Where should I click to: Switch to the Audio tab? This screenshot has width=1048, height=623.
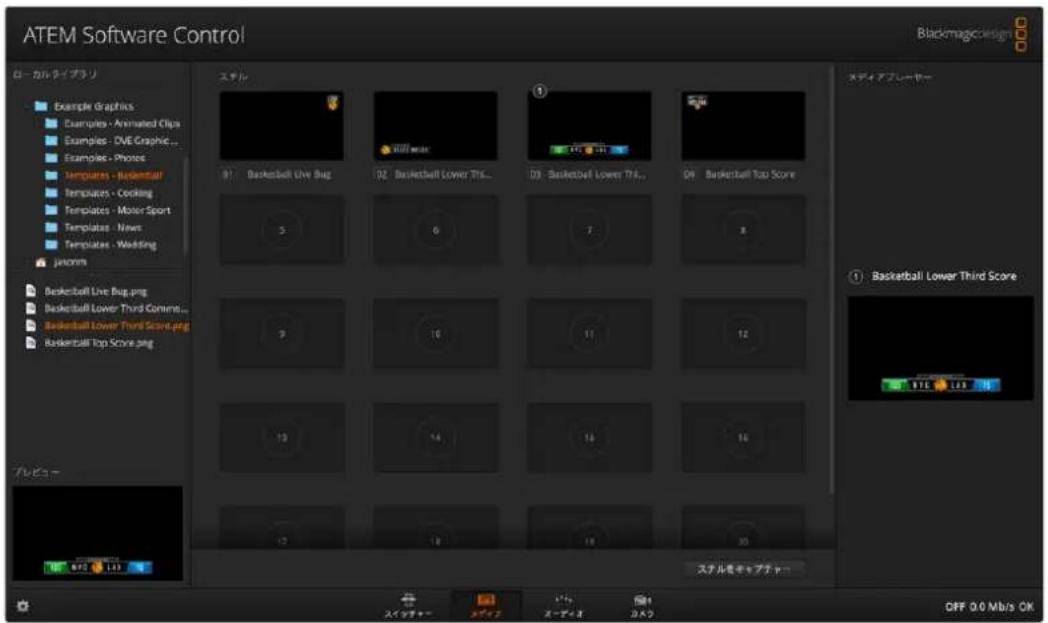(x=563, y=606)
